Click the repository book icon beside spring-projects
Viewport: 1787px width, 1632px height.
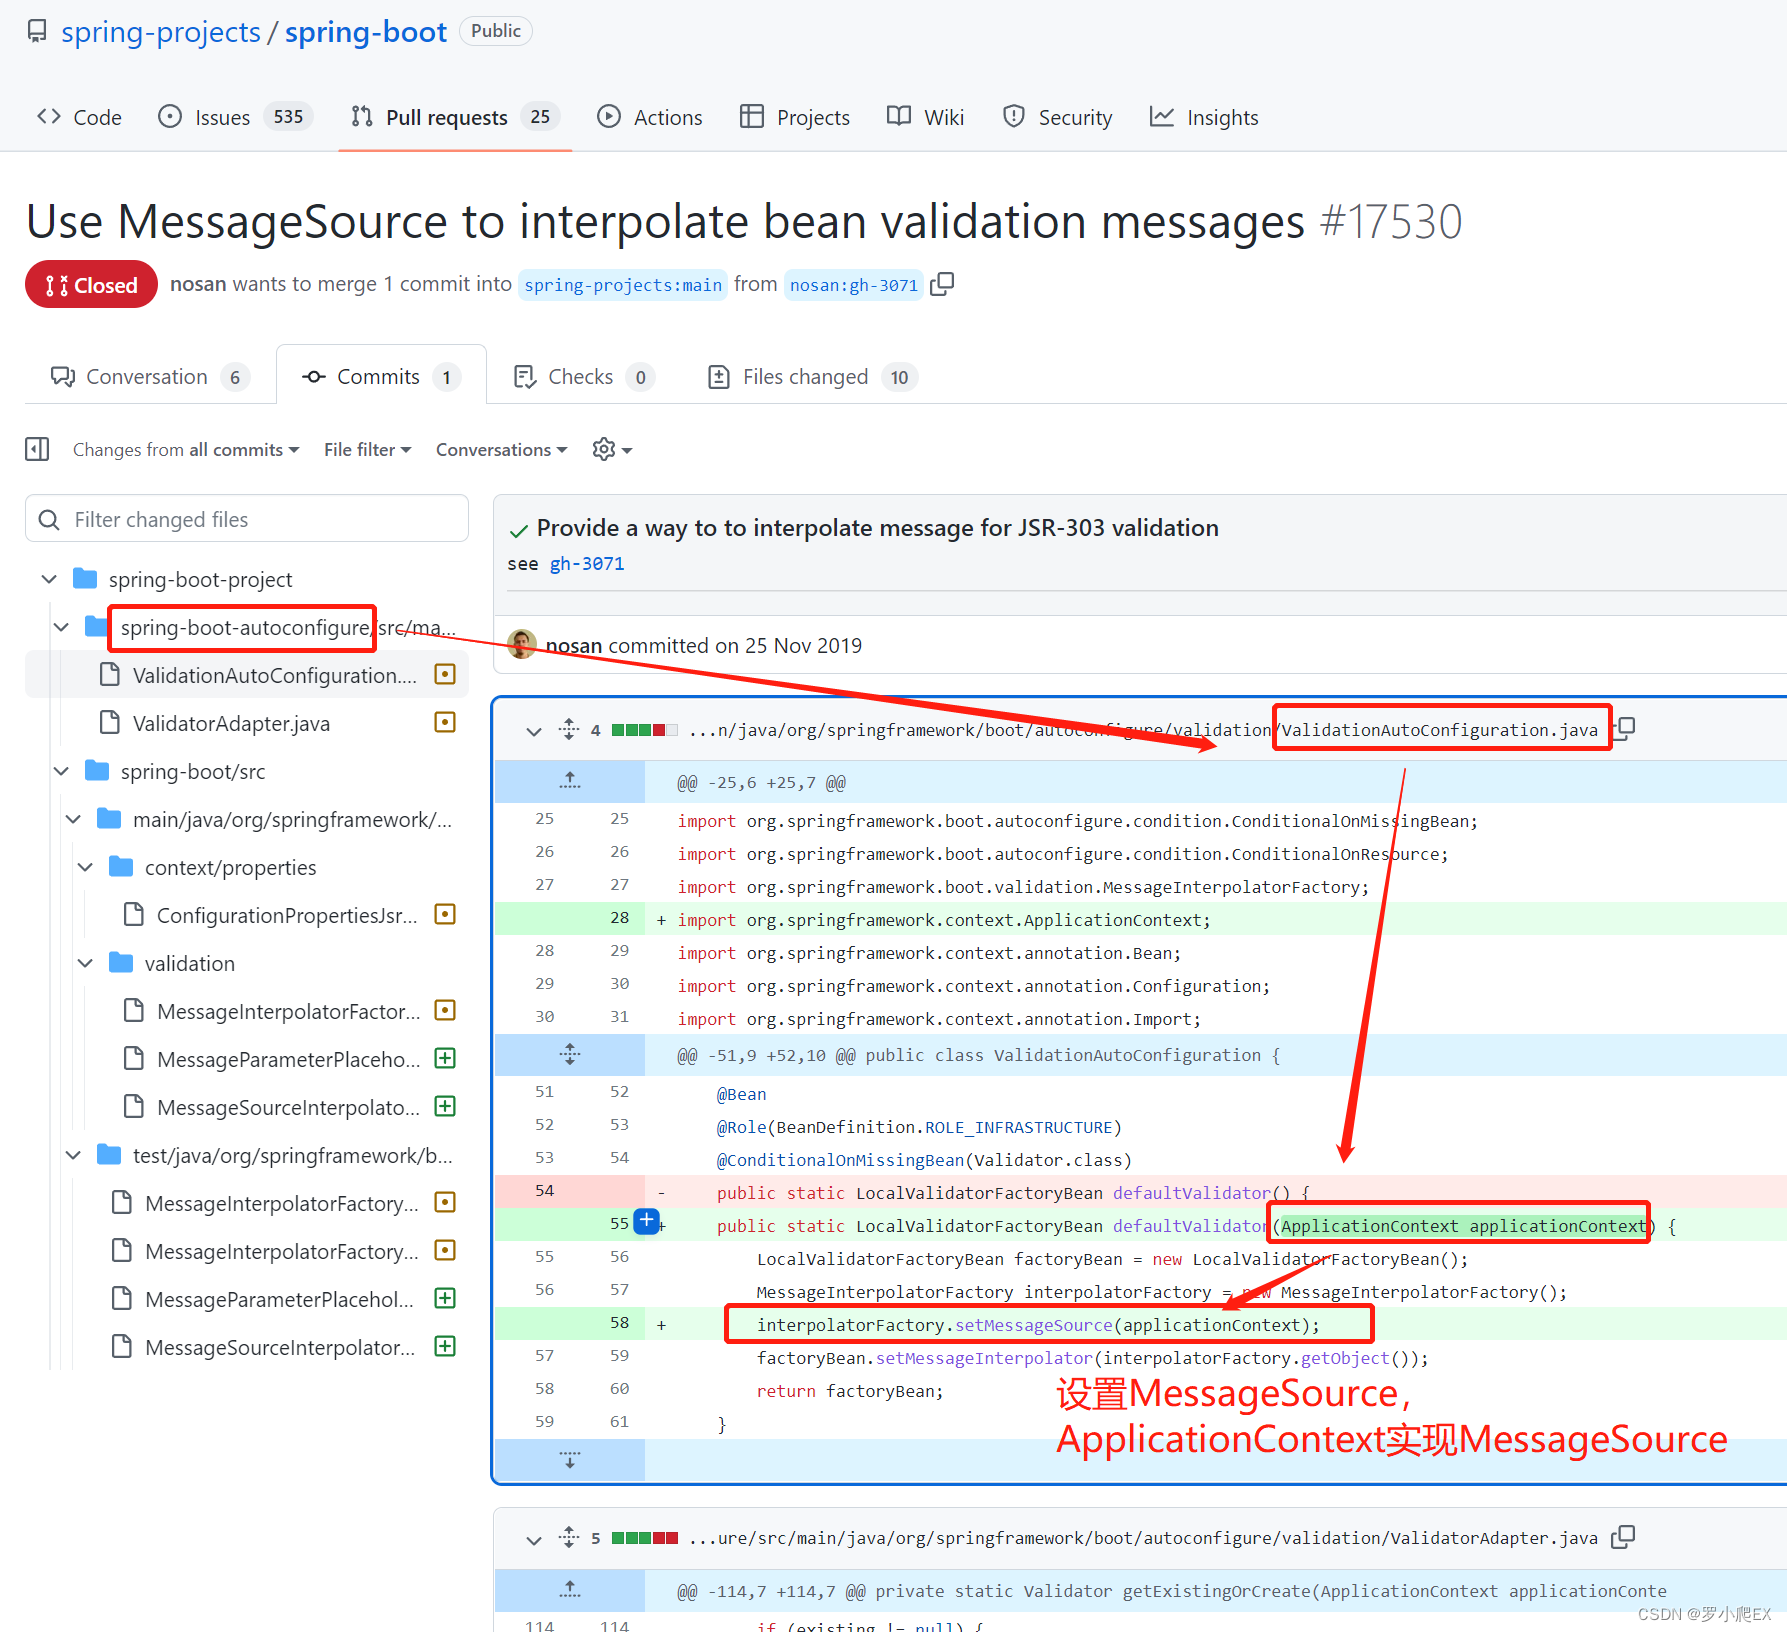37,30
